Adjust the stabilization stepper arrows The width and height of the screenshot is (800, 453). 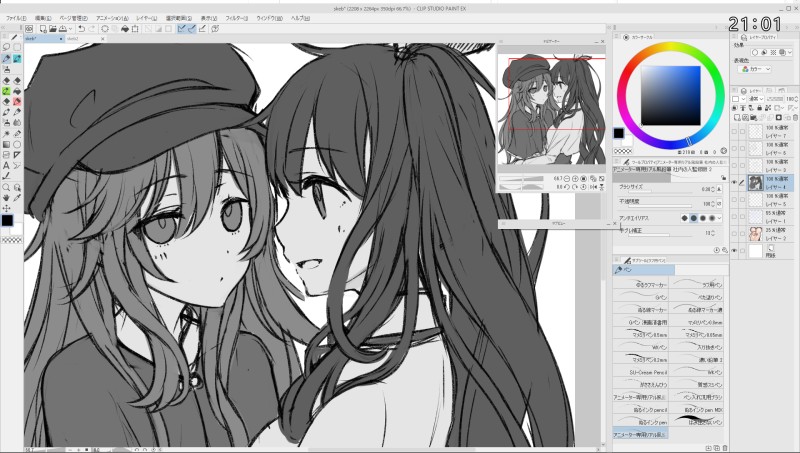coord(713,233)
